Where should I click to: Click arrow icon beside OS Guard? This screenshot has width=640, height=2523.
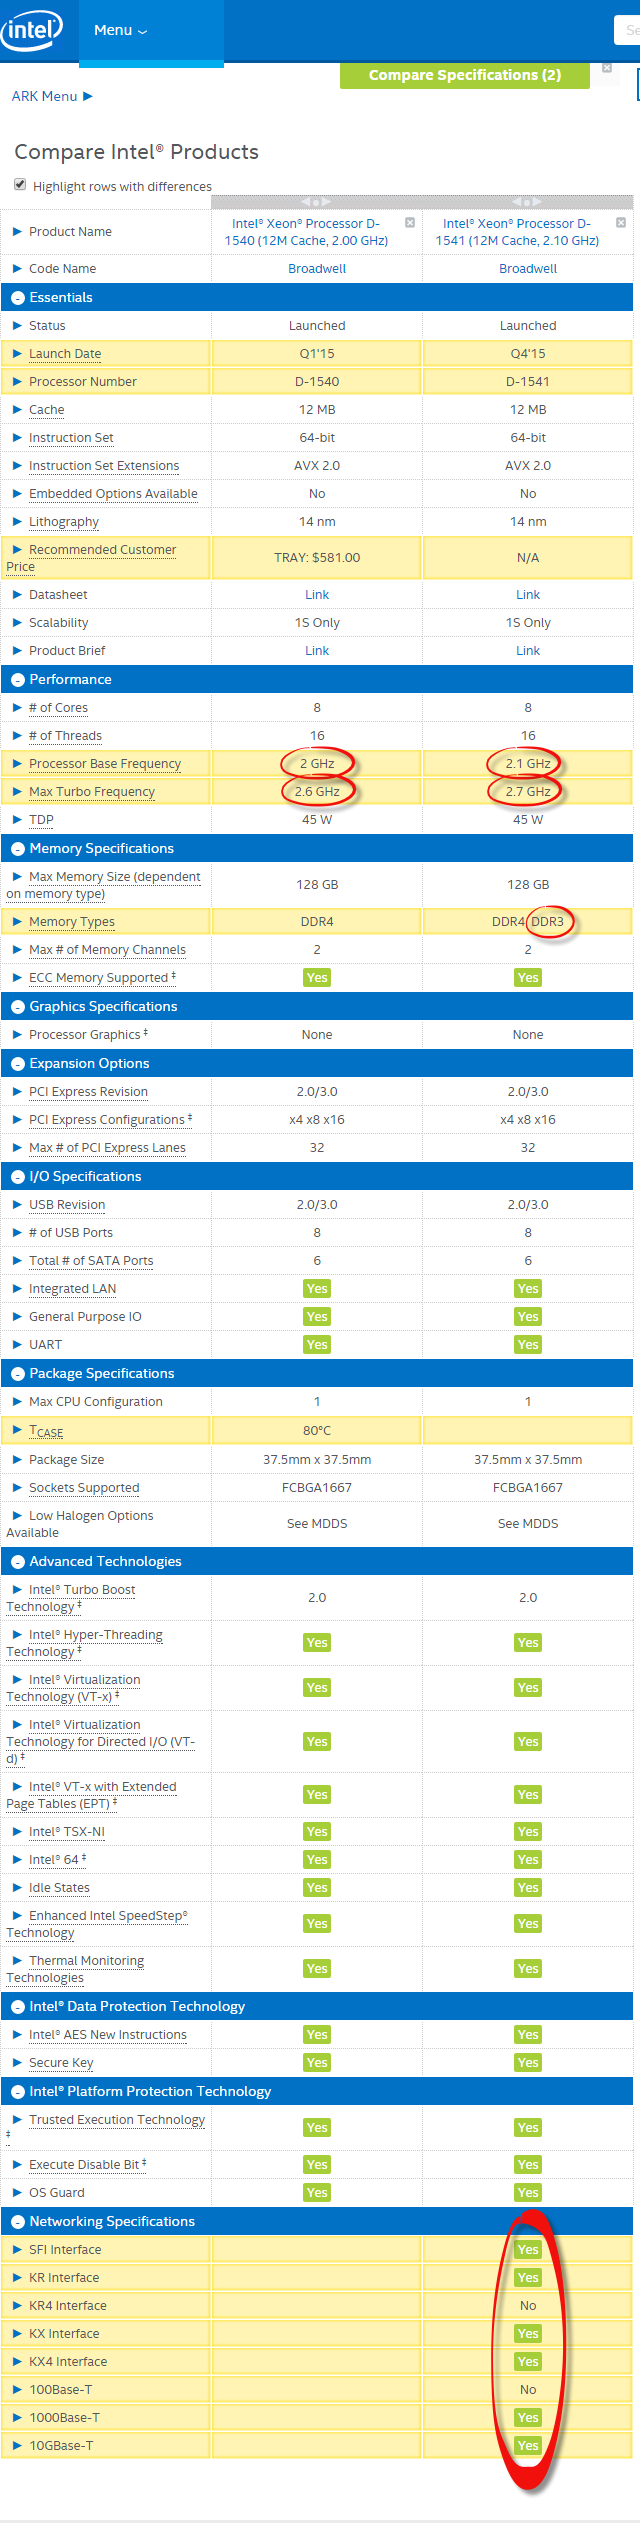pos(17,2193)
